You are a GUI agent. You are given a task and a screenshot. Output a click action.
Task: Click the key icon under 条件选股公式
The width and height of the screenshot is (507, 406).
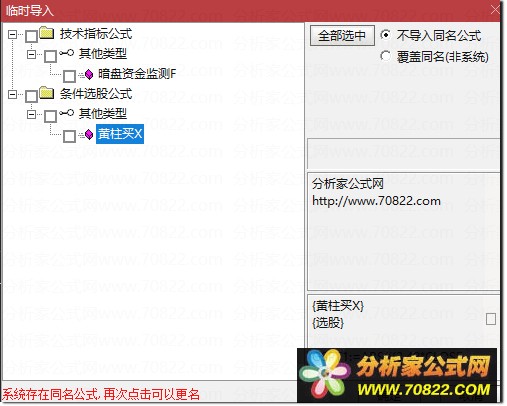[x=66, y=113]
